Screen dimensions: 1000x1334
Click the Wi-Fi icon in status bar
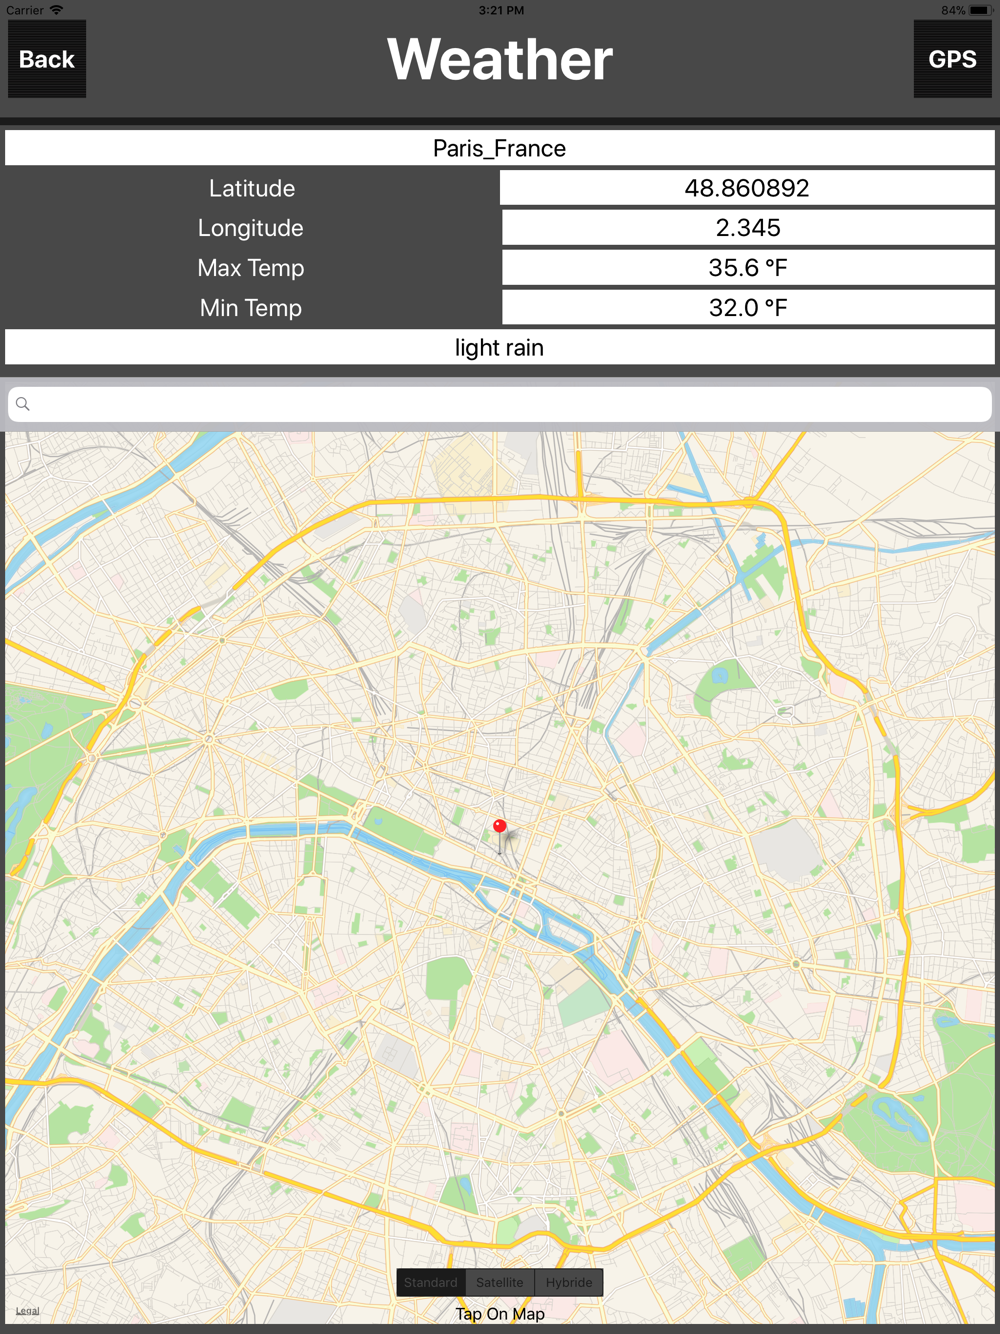pos(56,10)
